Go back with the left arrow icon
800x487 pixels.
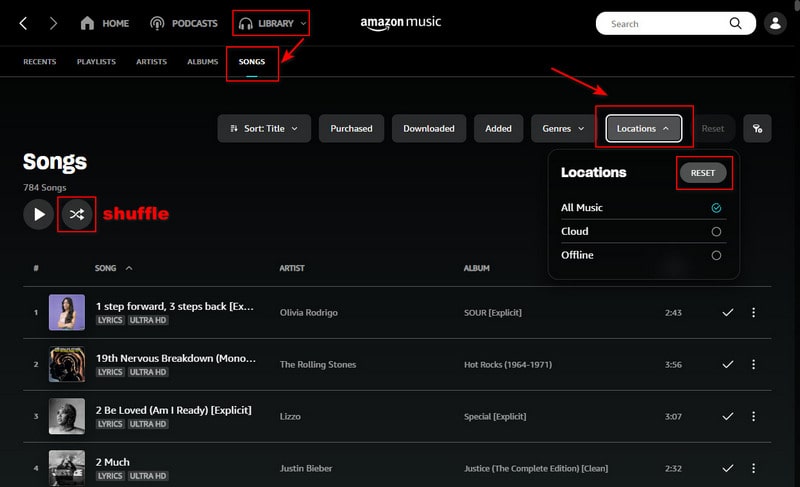point(24,23)
